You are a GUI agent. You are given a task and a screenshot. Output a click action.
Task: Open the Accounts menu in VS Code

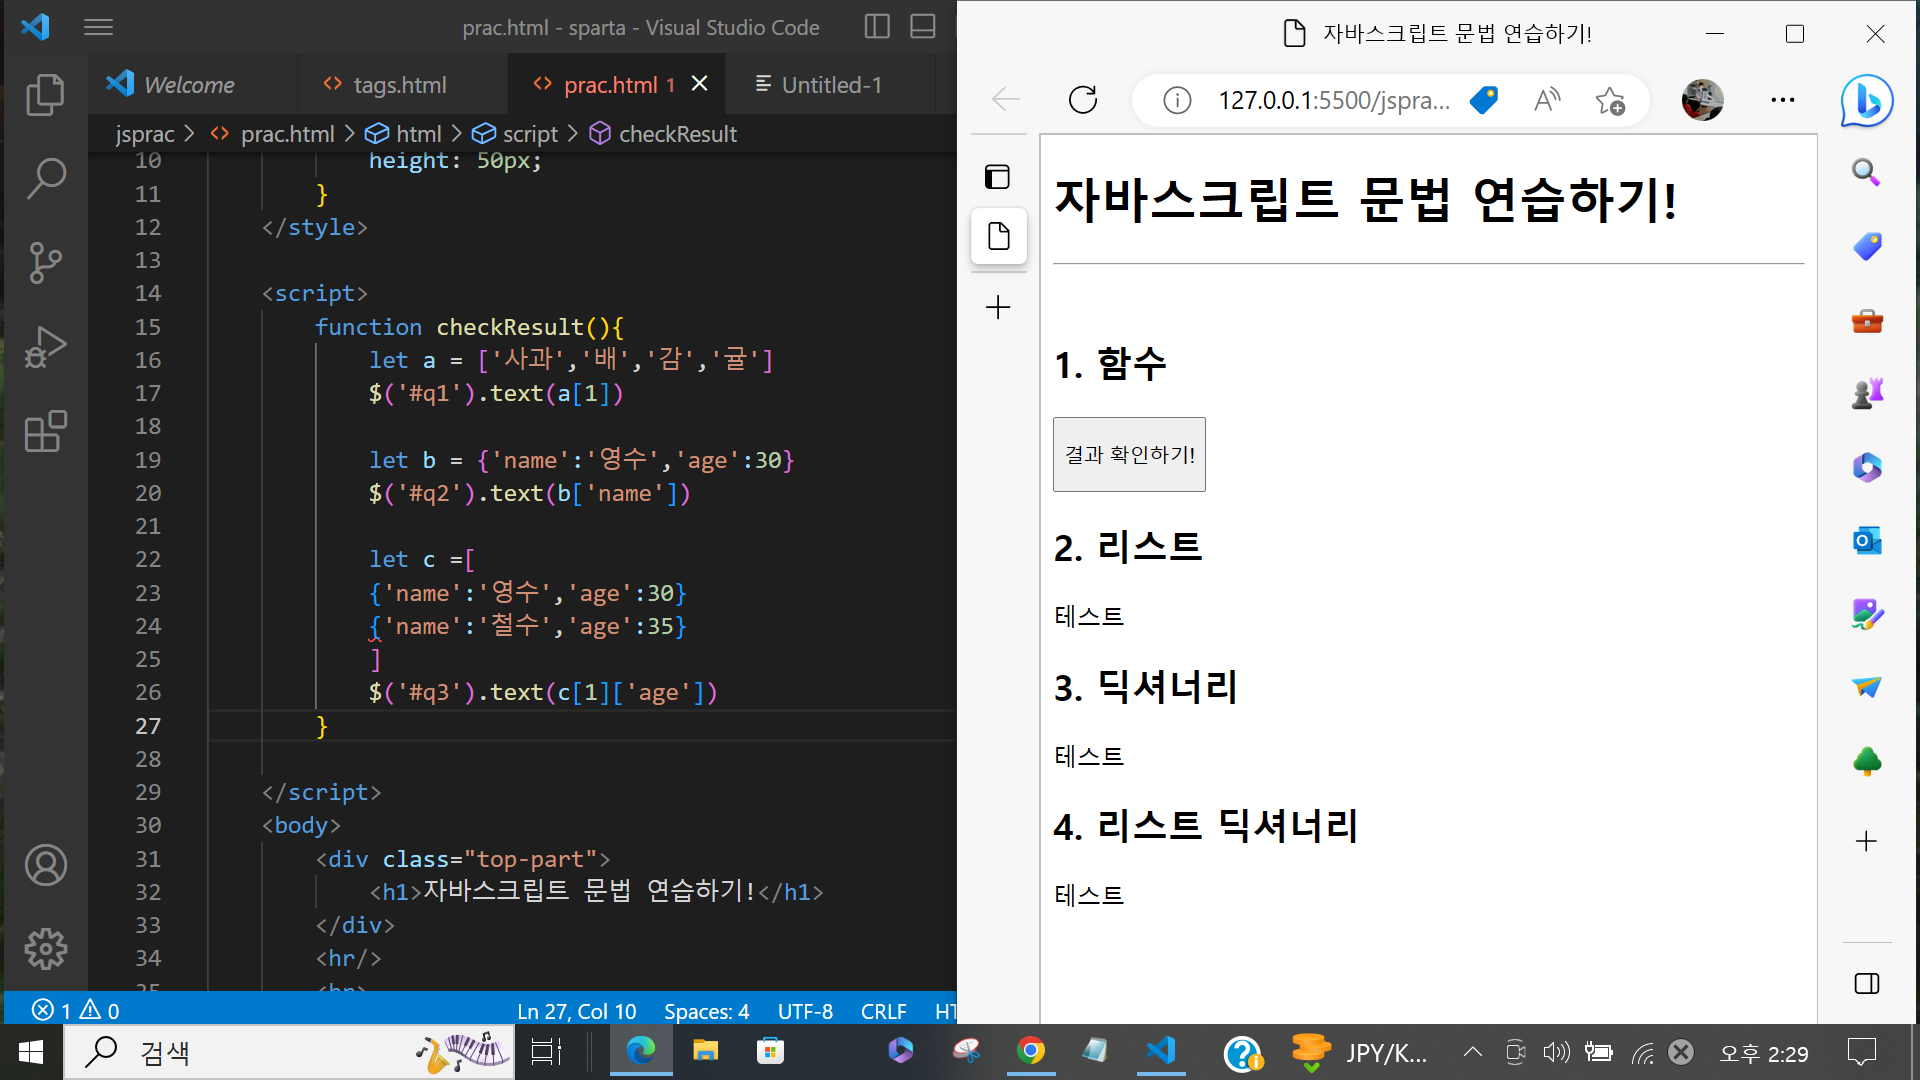45,865
